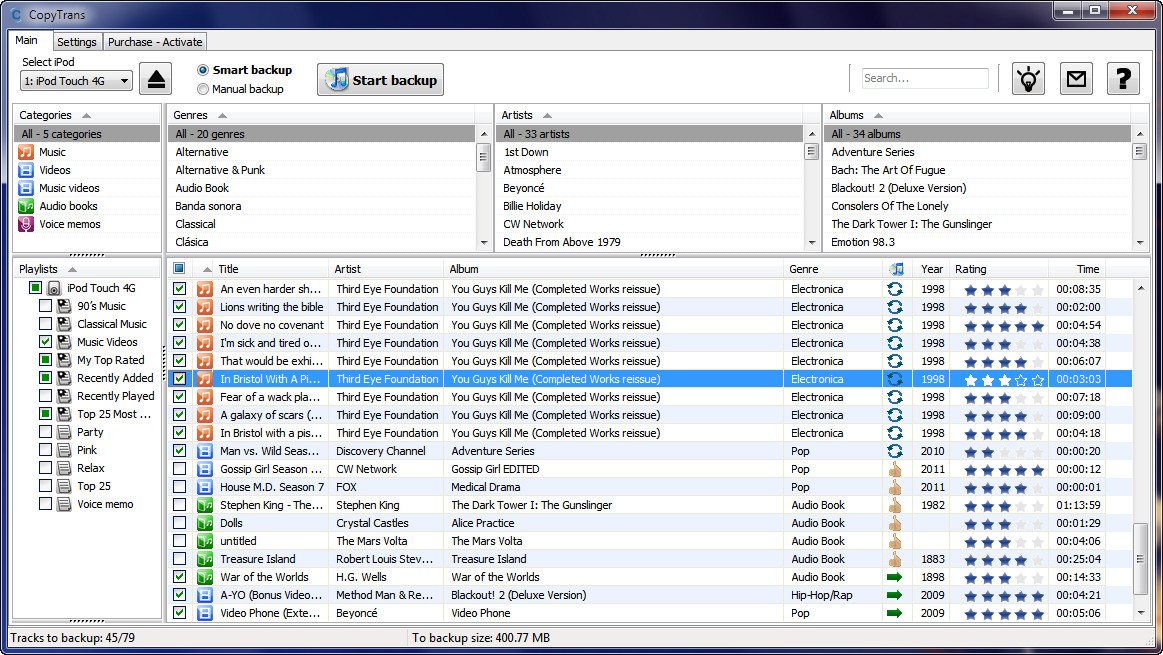
Task: Click the Genres list down arrow
Action: (x=484, y=243)
